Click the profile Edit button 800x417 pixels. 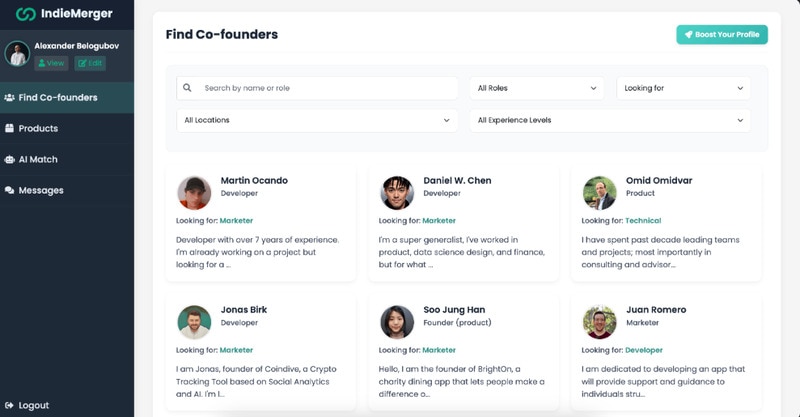[90, 63]
